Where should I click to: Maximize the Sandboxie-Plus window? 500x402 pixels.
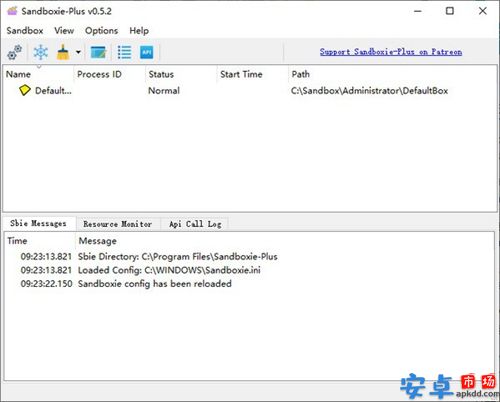(x=450, y=11)
